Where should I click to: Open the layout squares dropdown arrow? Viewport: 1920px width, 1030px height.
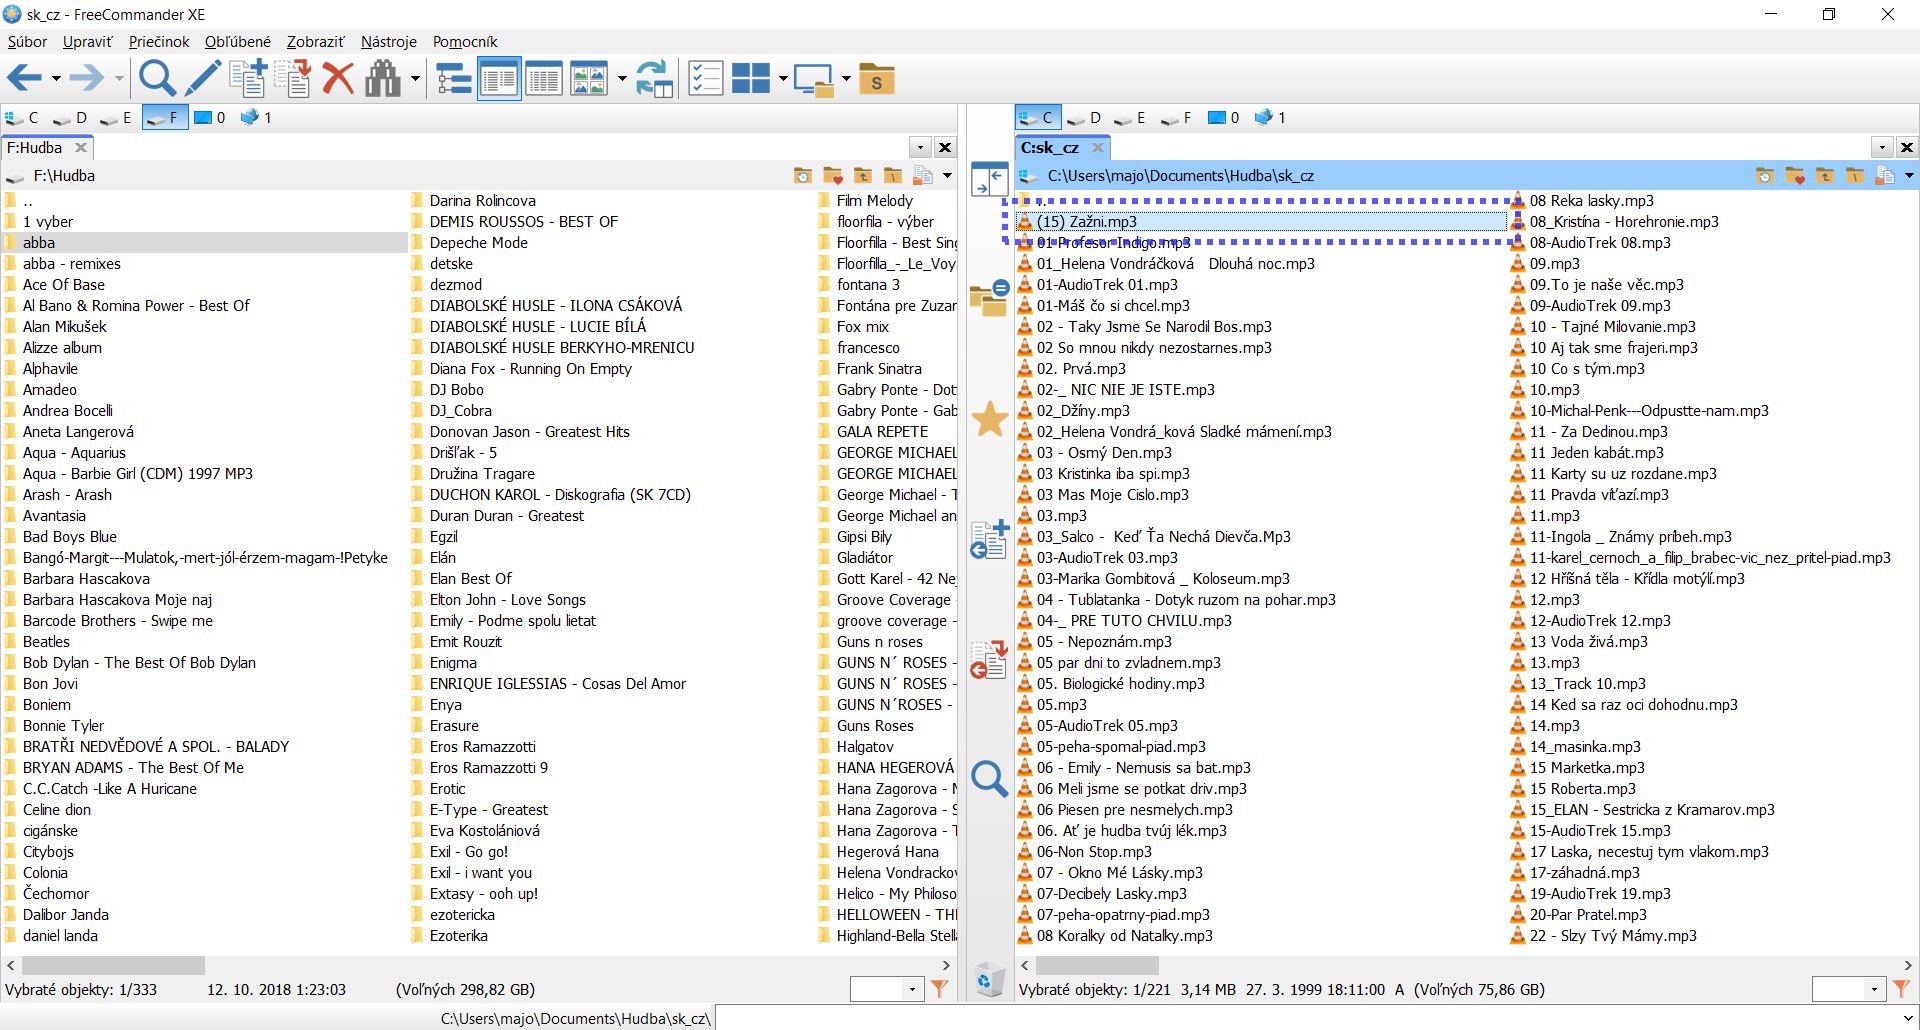coord(783,79)
